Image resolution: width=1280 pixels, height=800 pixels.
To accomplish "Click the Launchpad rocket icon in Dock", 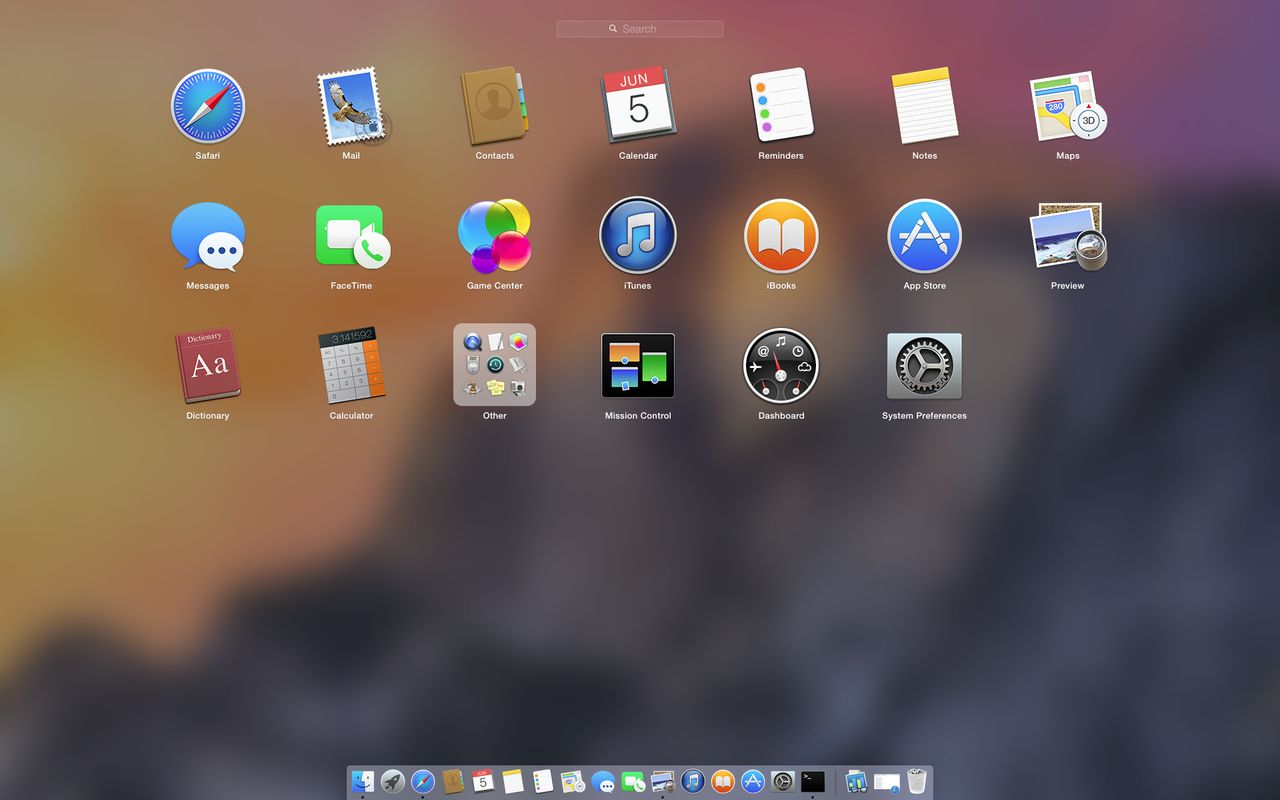I will [x=393, y=781].
